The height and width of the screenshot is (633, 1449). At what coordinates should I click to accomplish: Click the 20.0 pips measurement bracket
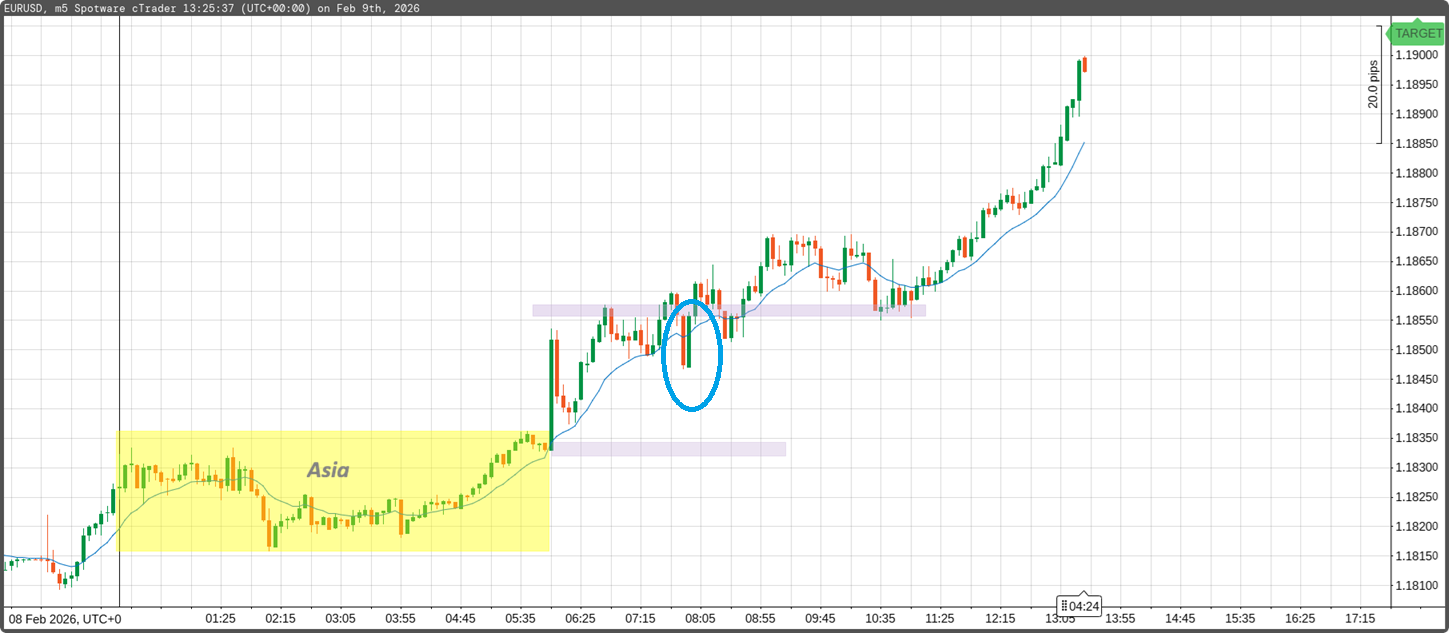[x=1379, y=85]
